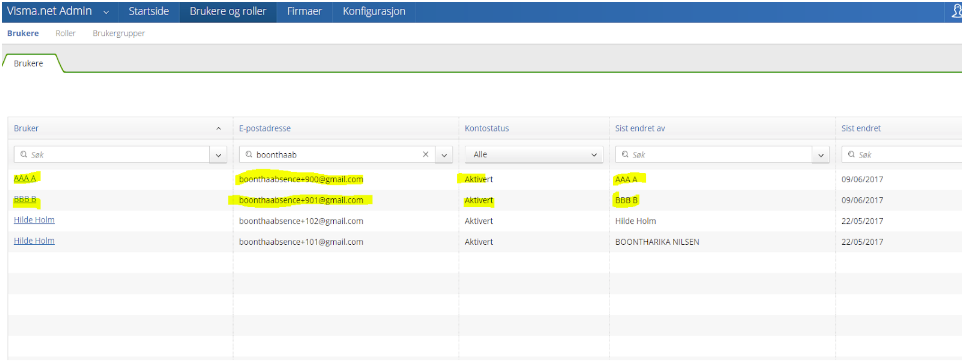Go to Firmaer in top navigation
This screenshot has height=364, width=966.
tap(304, 12)
